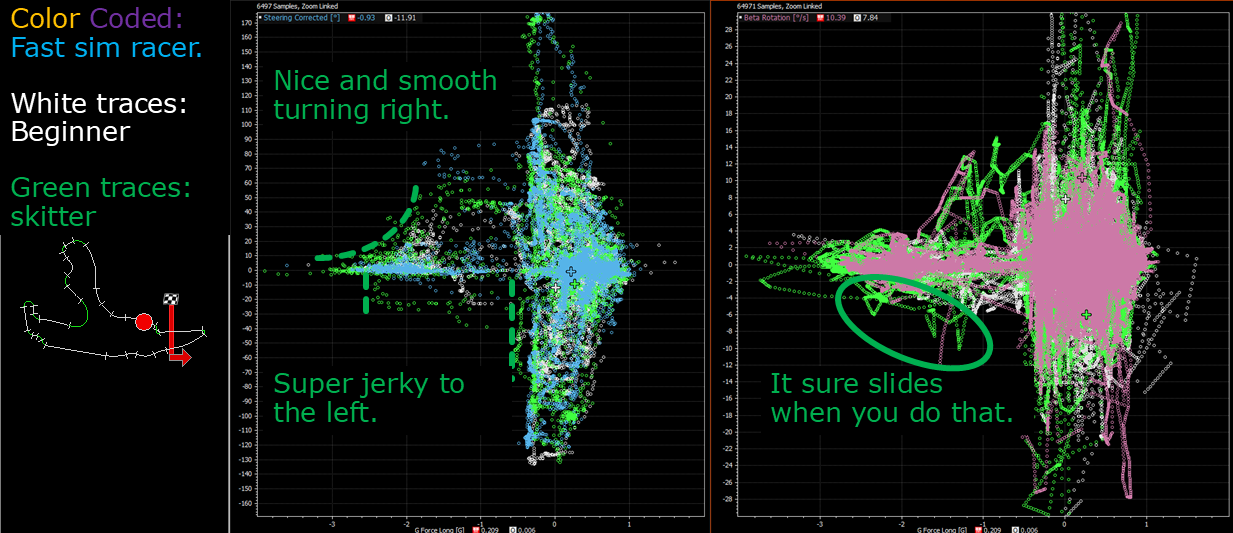Click the white cursor icon beside 7.84

click(x=857, y=18)
